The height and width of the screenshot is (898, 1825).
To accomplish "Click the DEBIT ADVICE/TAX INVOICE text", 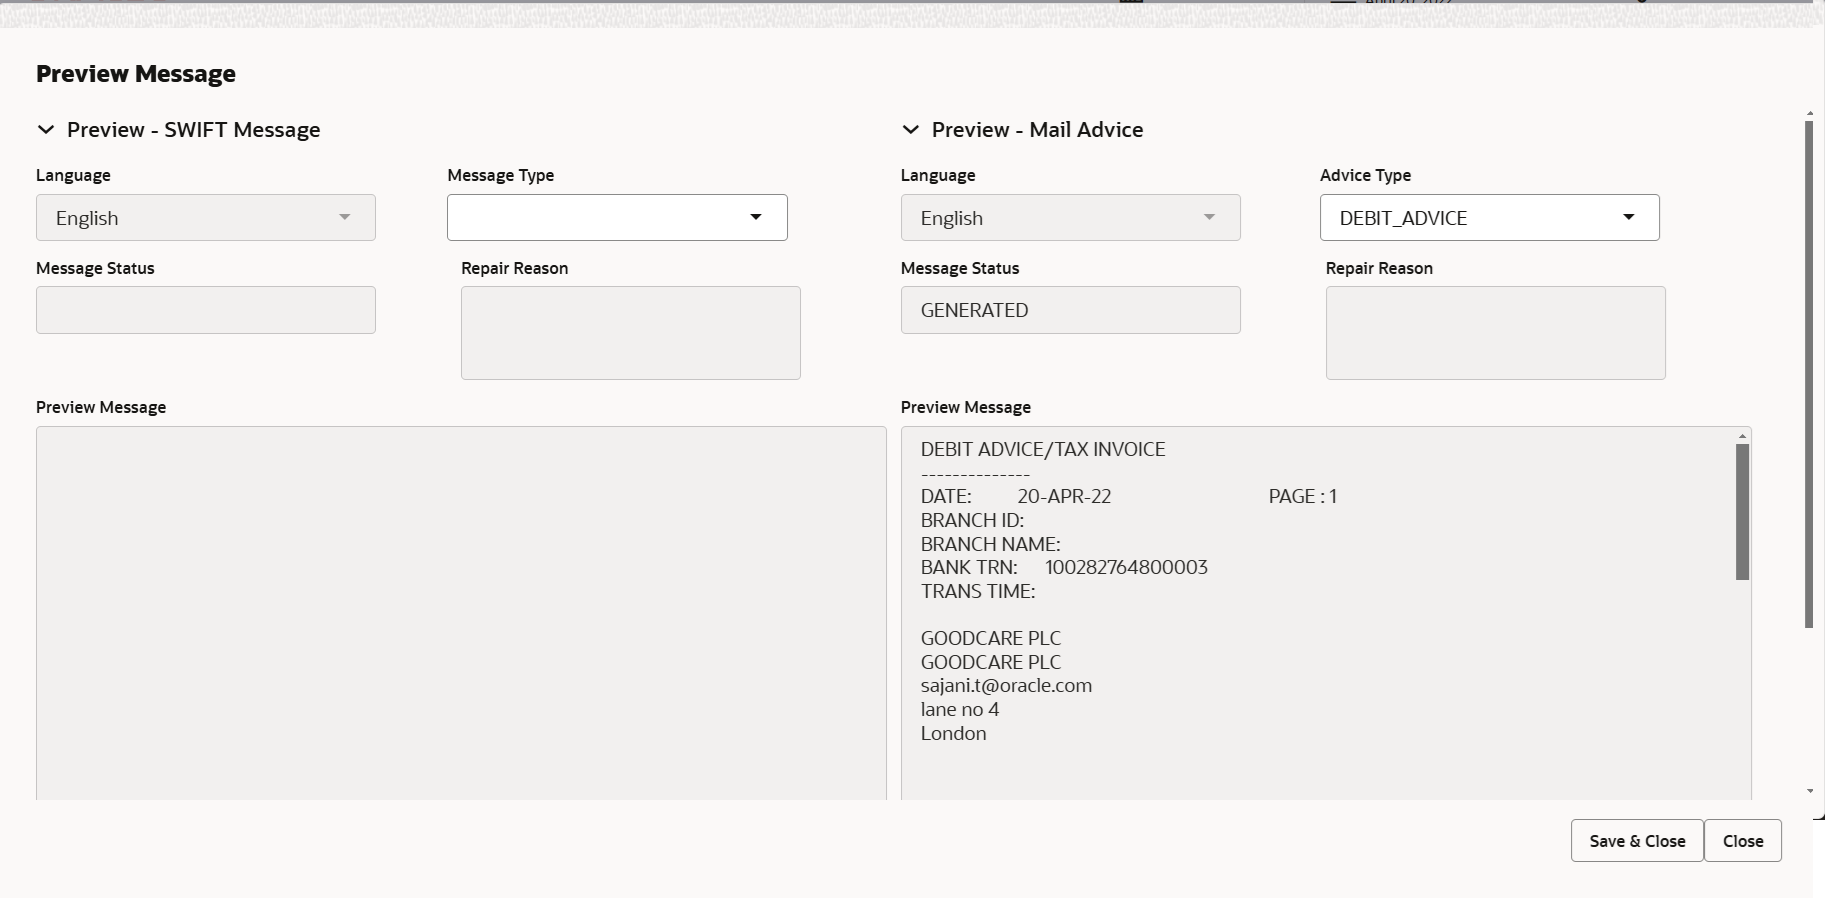I will point(1043,449).
